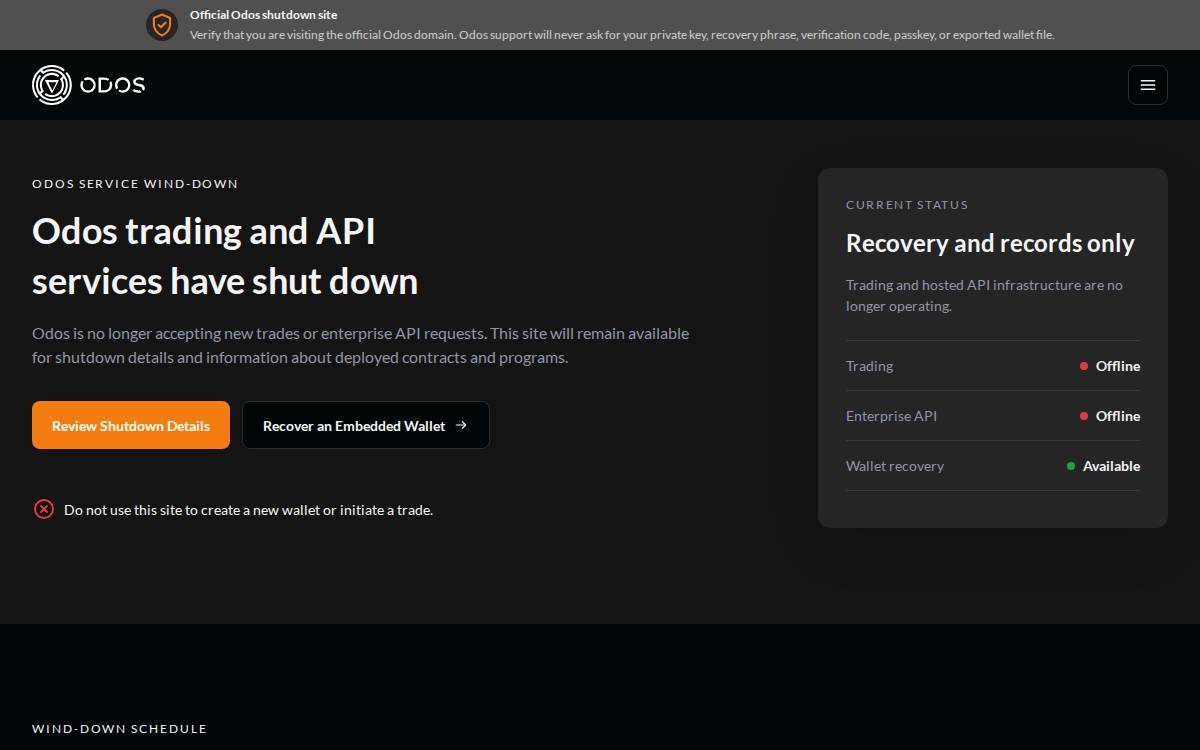Click the red X warning icon
Viewport: 1200px width, 750px height.
point(44,509)
